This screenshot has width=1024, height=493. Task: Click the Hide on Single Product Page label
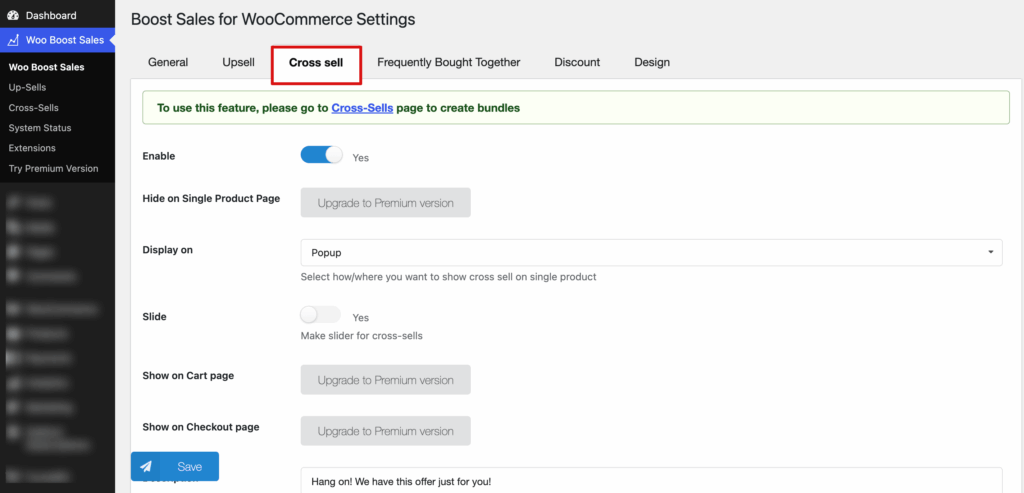pos(212,199)
